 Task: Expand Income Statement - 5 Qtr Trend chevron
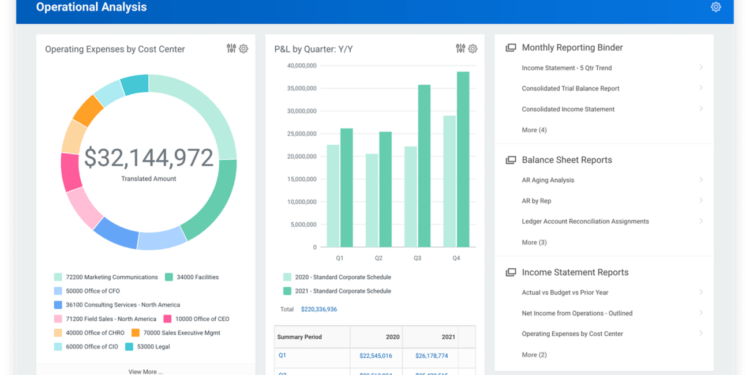pos(701,67)
